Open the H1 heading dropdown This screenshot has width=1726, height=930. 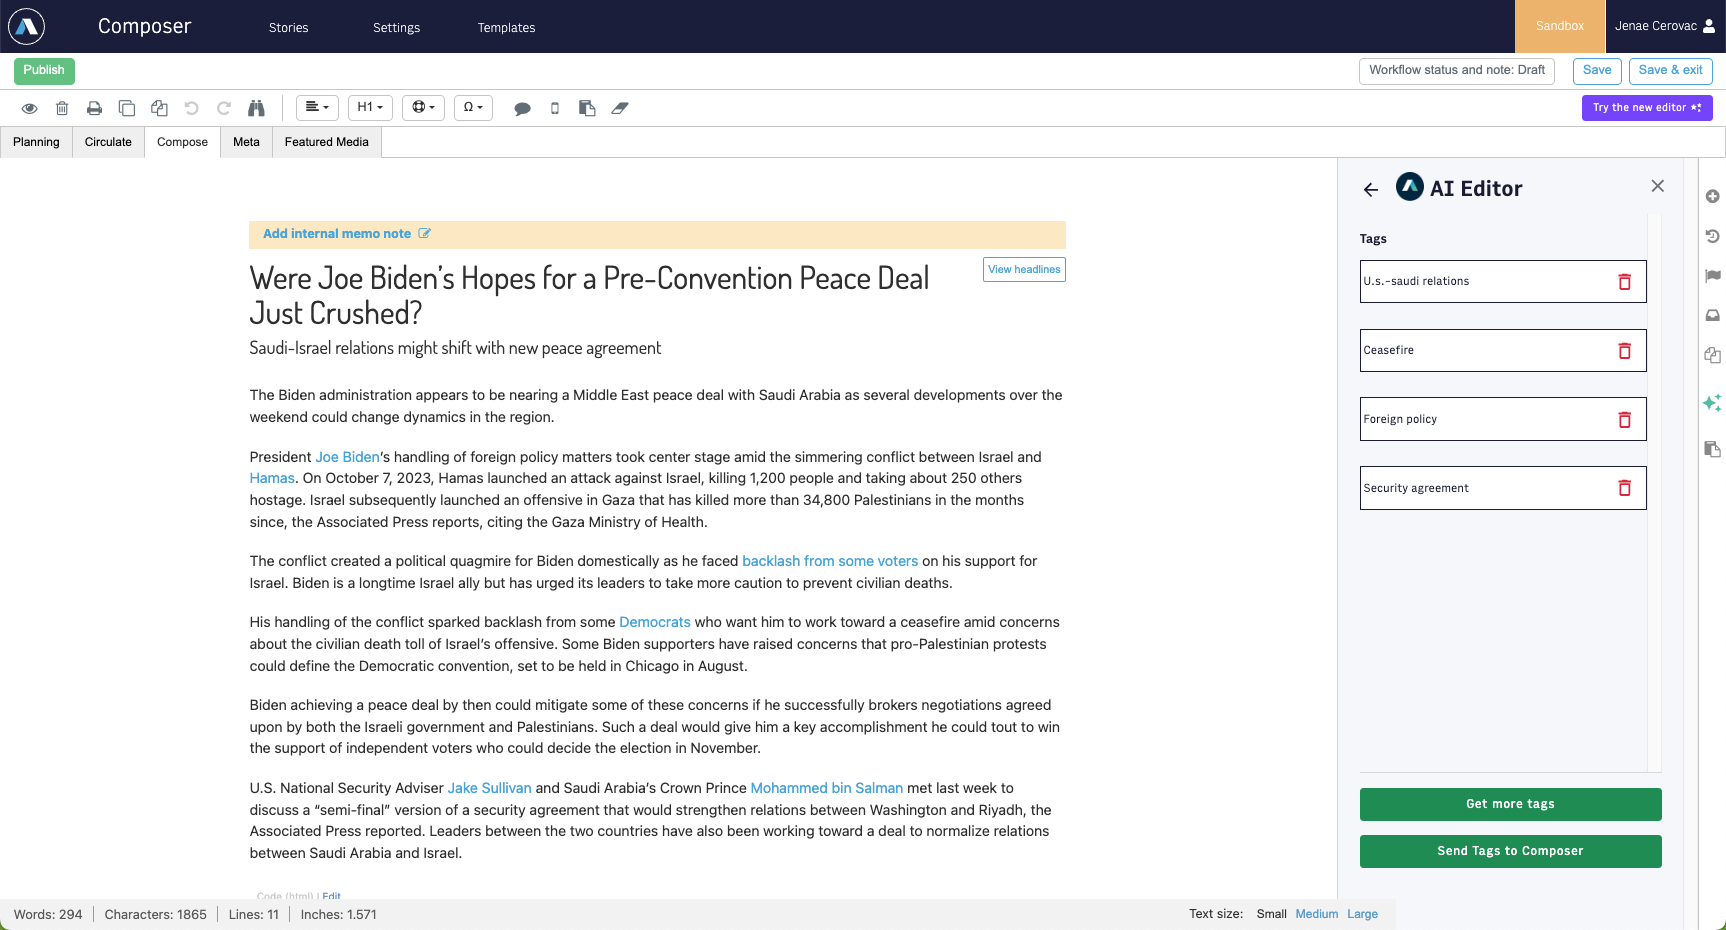click(370, 108)
